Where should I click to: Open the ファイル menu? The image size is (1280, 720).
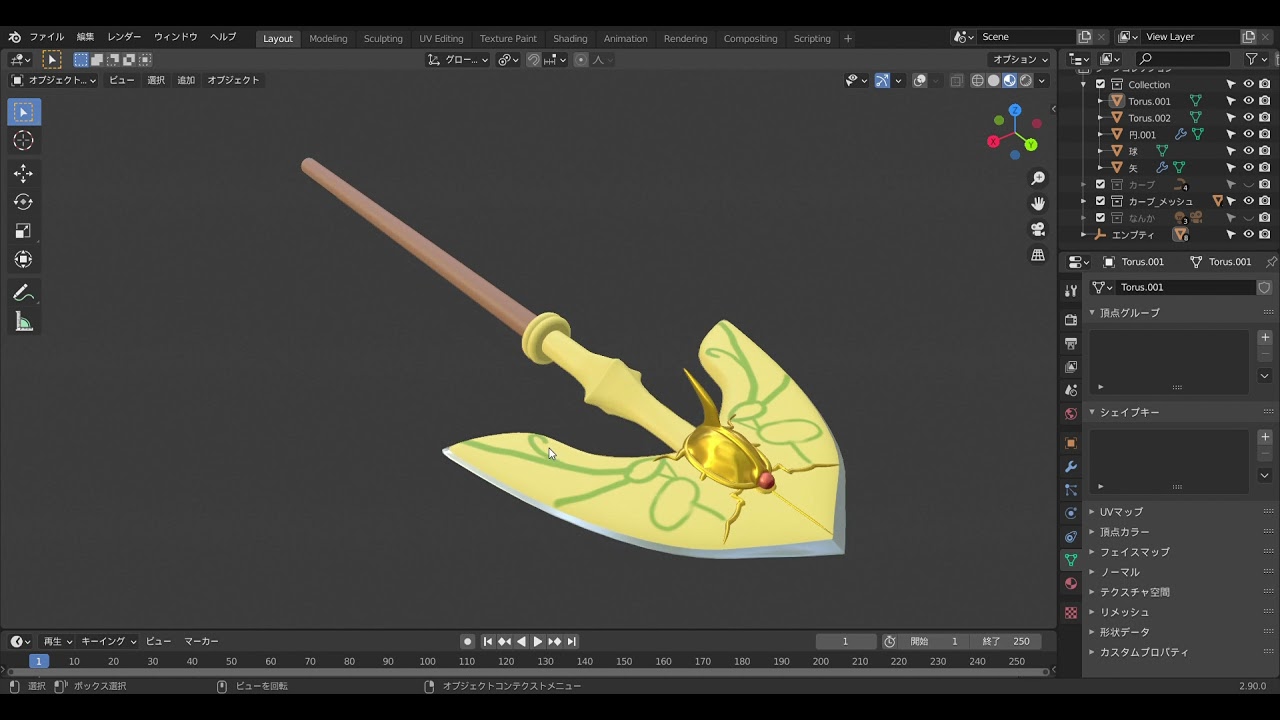coord(47,37)
